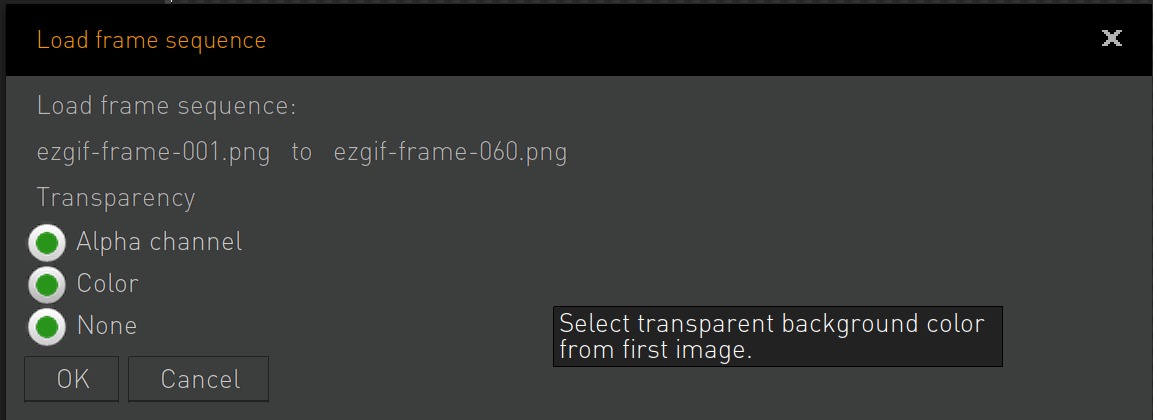Click the orange "Load frame sequence" title
The image size is (1153, 420).
[x=151, y=40]
